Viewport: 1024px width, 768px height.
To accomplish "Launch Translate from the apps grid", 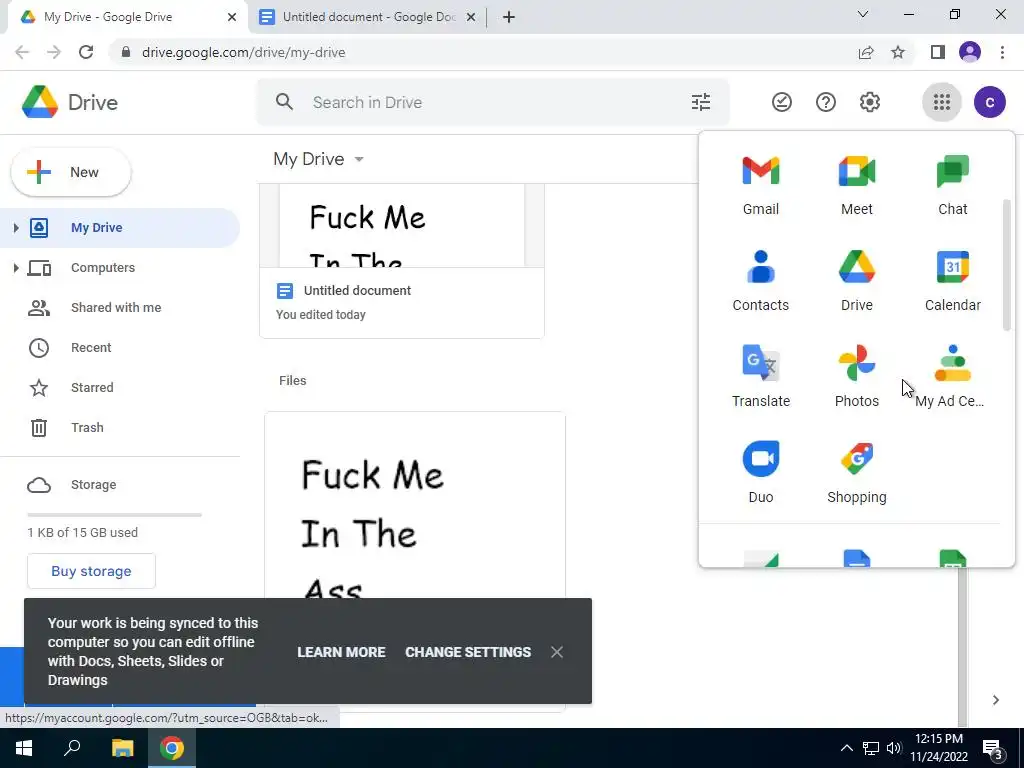I will (760, 377).
